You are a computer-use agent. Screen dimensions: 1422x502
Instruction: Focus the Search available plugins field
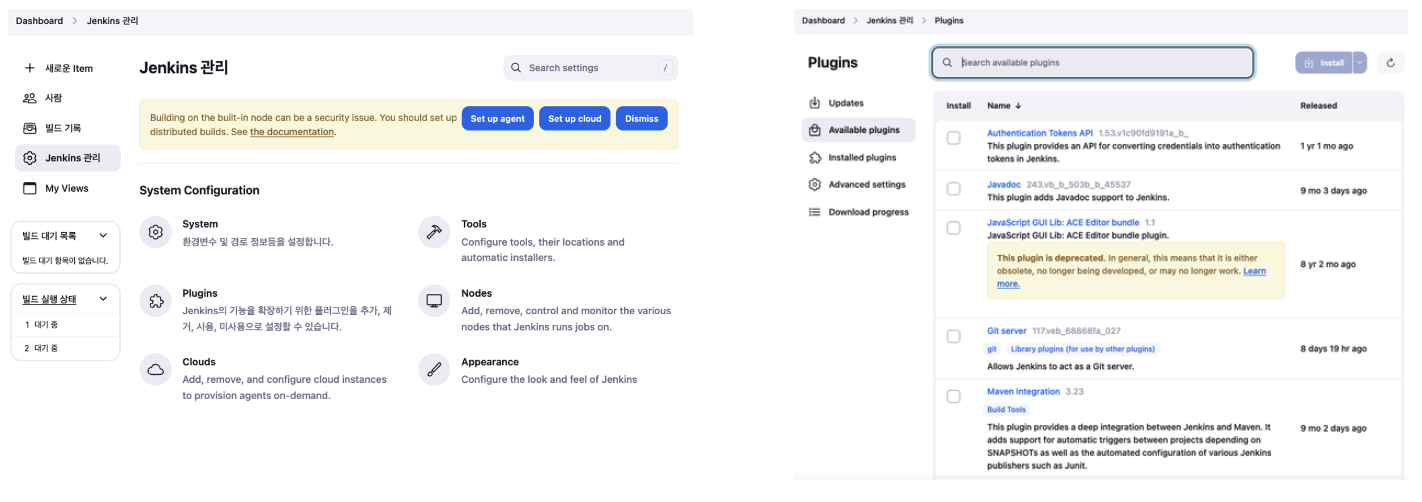click(x=1092, y=62)
